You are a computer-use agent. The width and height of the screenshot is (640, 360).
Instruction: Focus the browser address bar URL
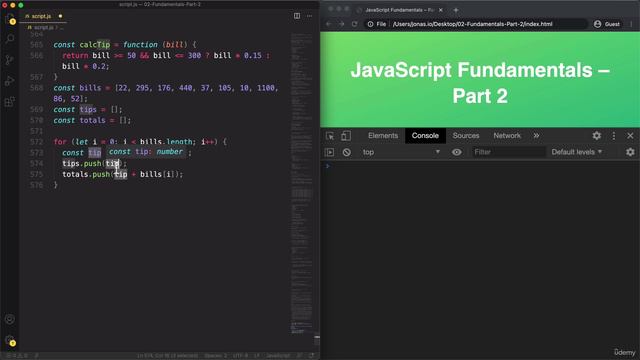tap(472, 24)
